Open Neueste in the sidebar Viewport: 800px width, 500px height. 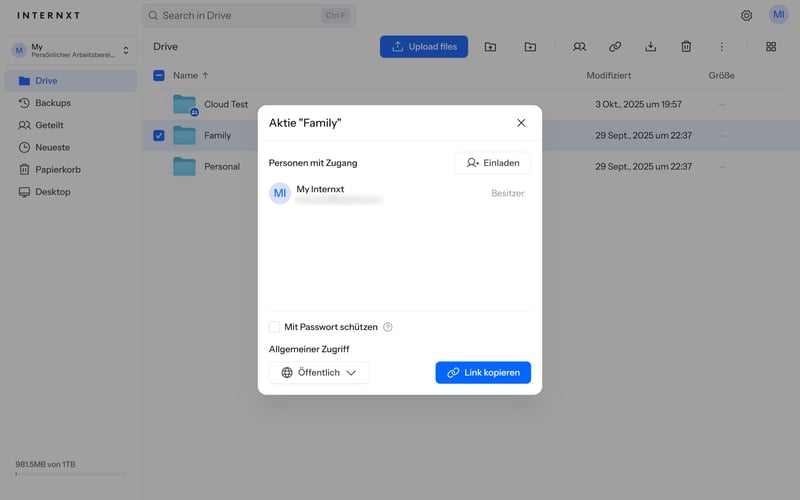coord(71,147)
